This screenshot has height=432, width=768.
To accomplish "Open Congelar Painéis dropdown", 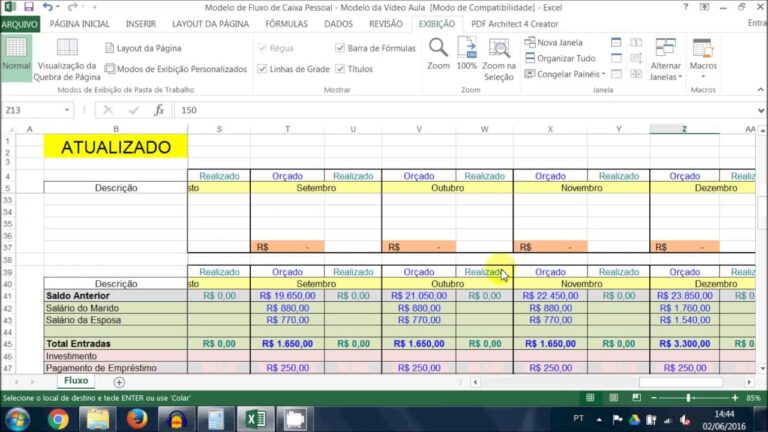I will click(x=565, y=74).
